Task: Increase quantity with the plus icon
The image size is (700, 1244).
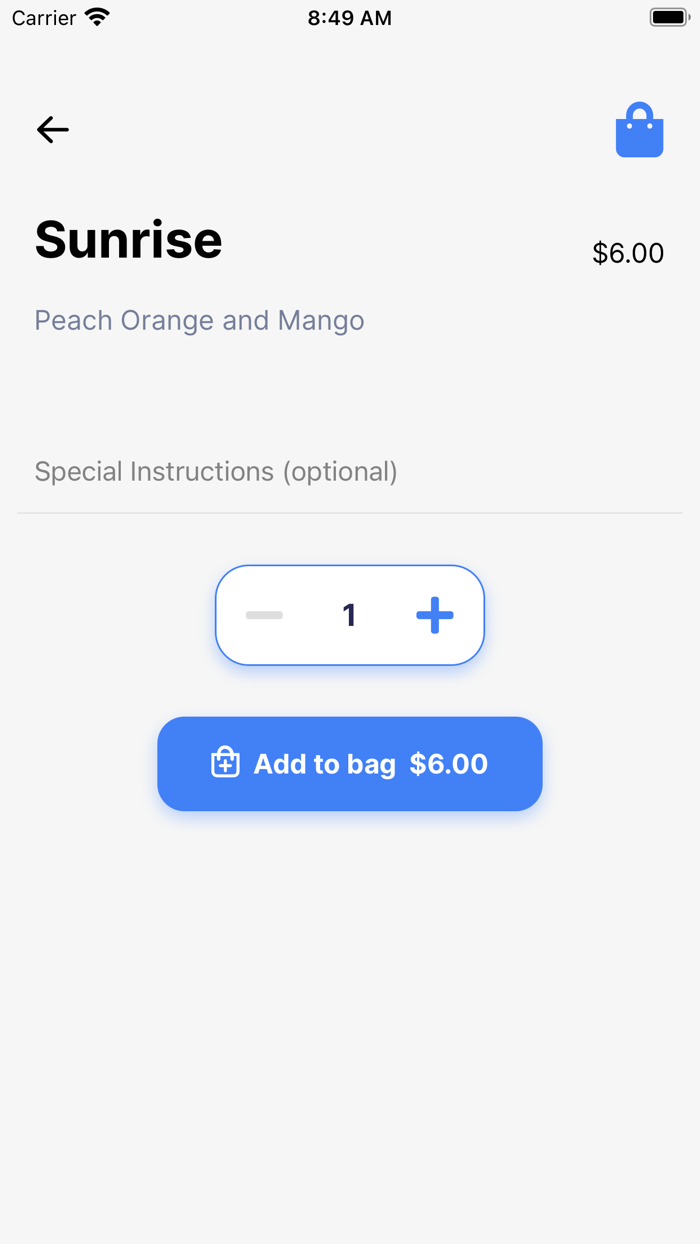Action: coord(435,615)
